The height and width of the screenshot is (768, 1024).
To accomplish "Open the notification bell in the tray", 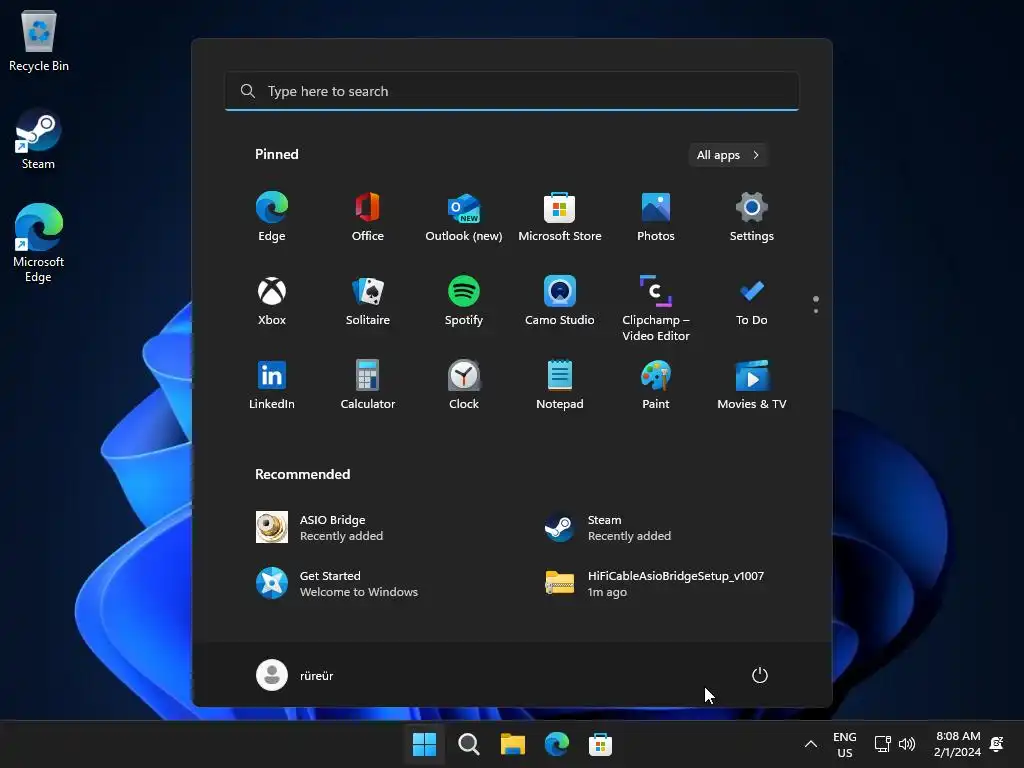I will point(997,744).
